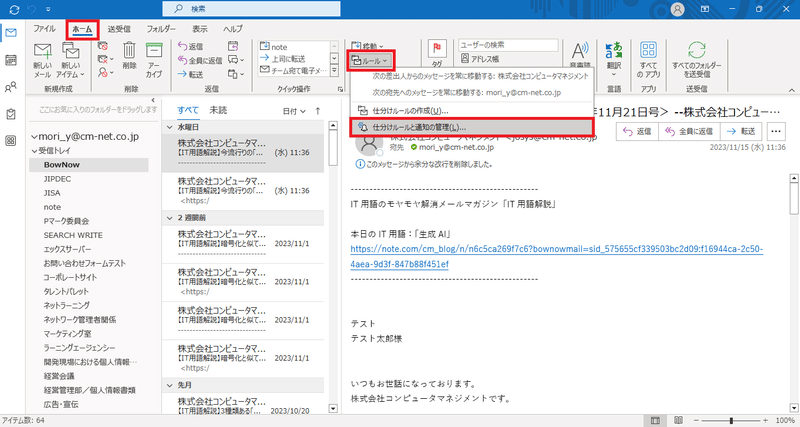Start the 音声読み上げ read aloud tool
800x427 pixels.
[x=580, y=55]
